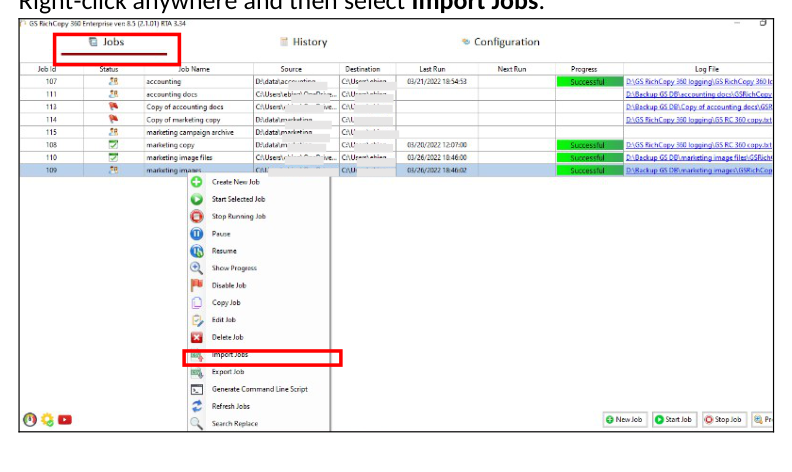Click red flag status for Copy of accounting docs
792x472 pixels.
click(x=113, y=106)
